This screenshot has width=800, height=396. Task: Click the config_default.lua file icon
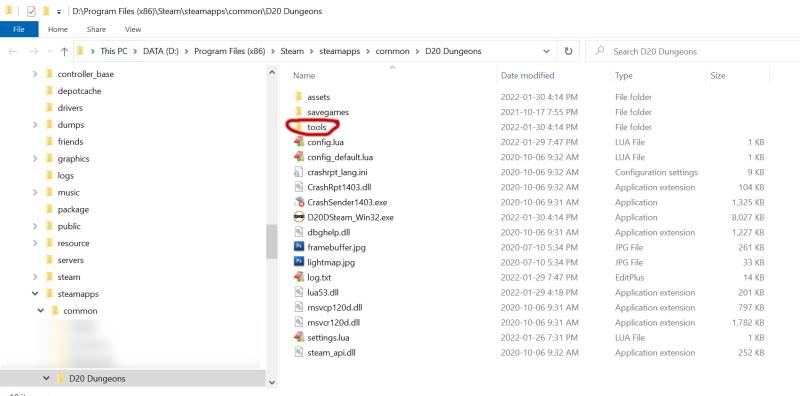tap(299, 157)
